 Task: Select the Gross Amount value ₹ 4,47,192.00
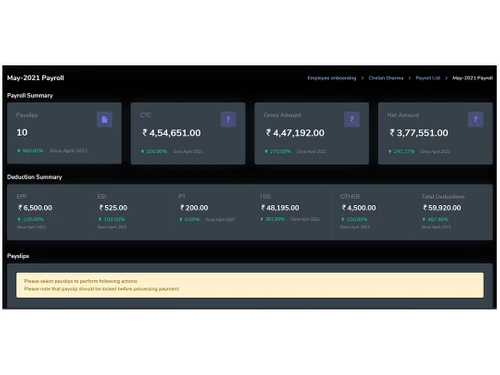pyautogui.click(x=295, y=133)
